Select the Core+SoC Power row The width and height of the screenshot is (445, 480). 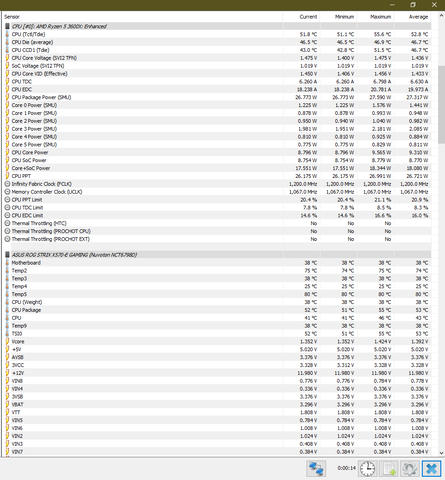point(218,168)
